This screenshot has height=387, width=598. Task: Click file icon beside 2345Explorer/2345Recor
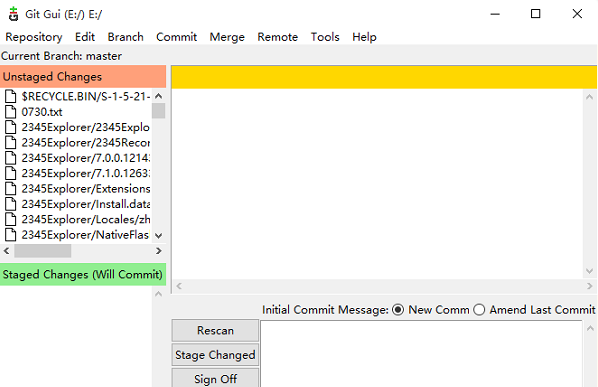pos(11,143)
